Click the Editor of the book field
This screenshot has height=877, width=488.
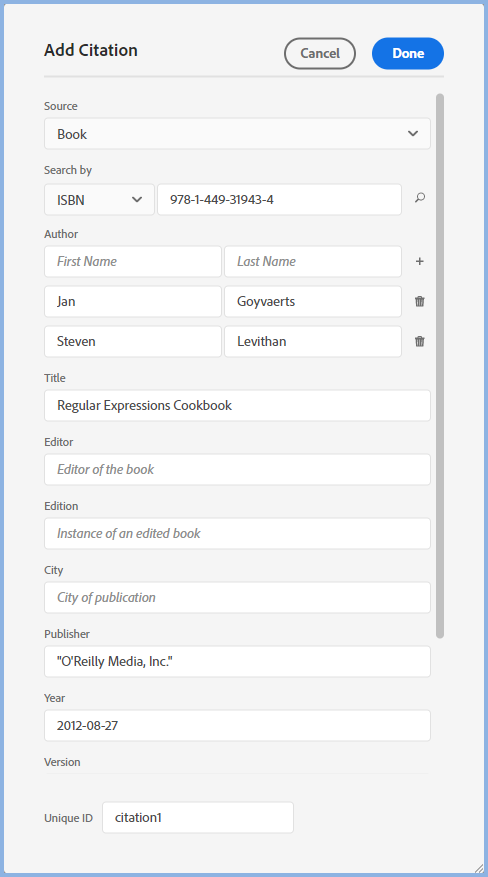coord(238,469)
